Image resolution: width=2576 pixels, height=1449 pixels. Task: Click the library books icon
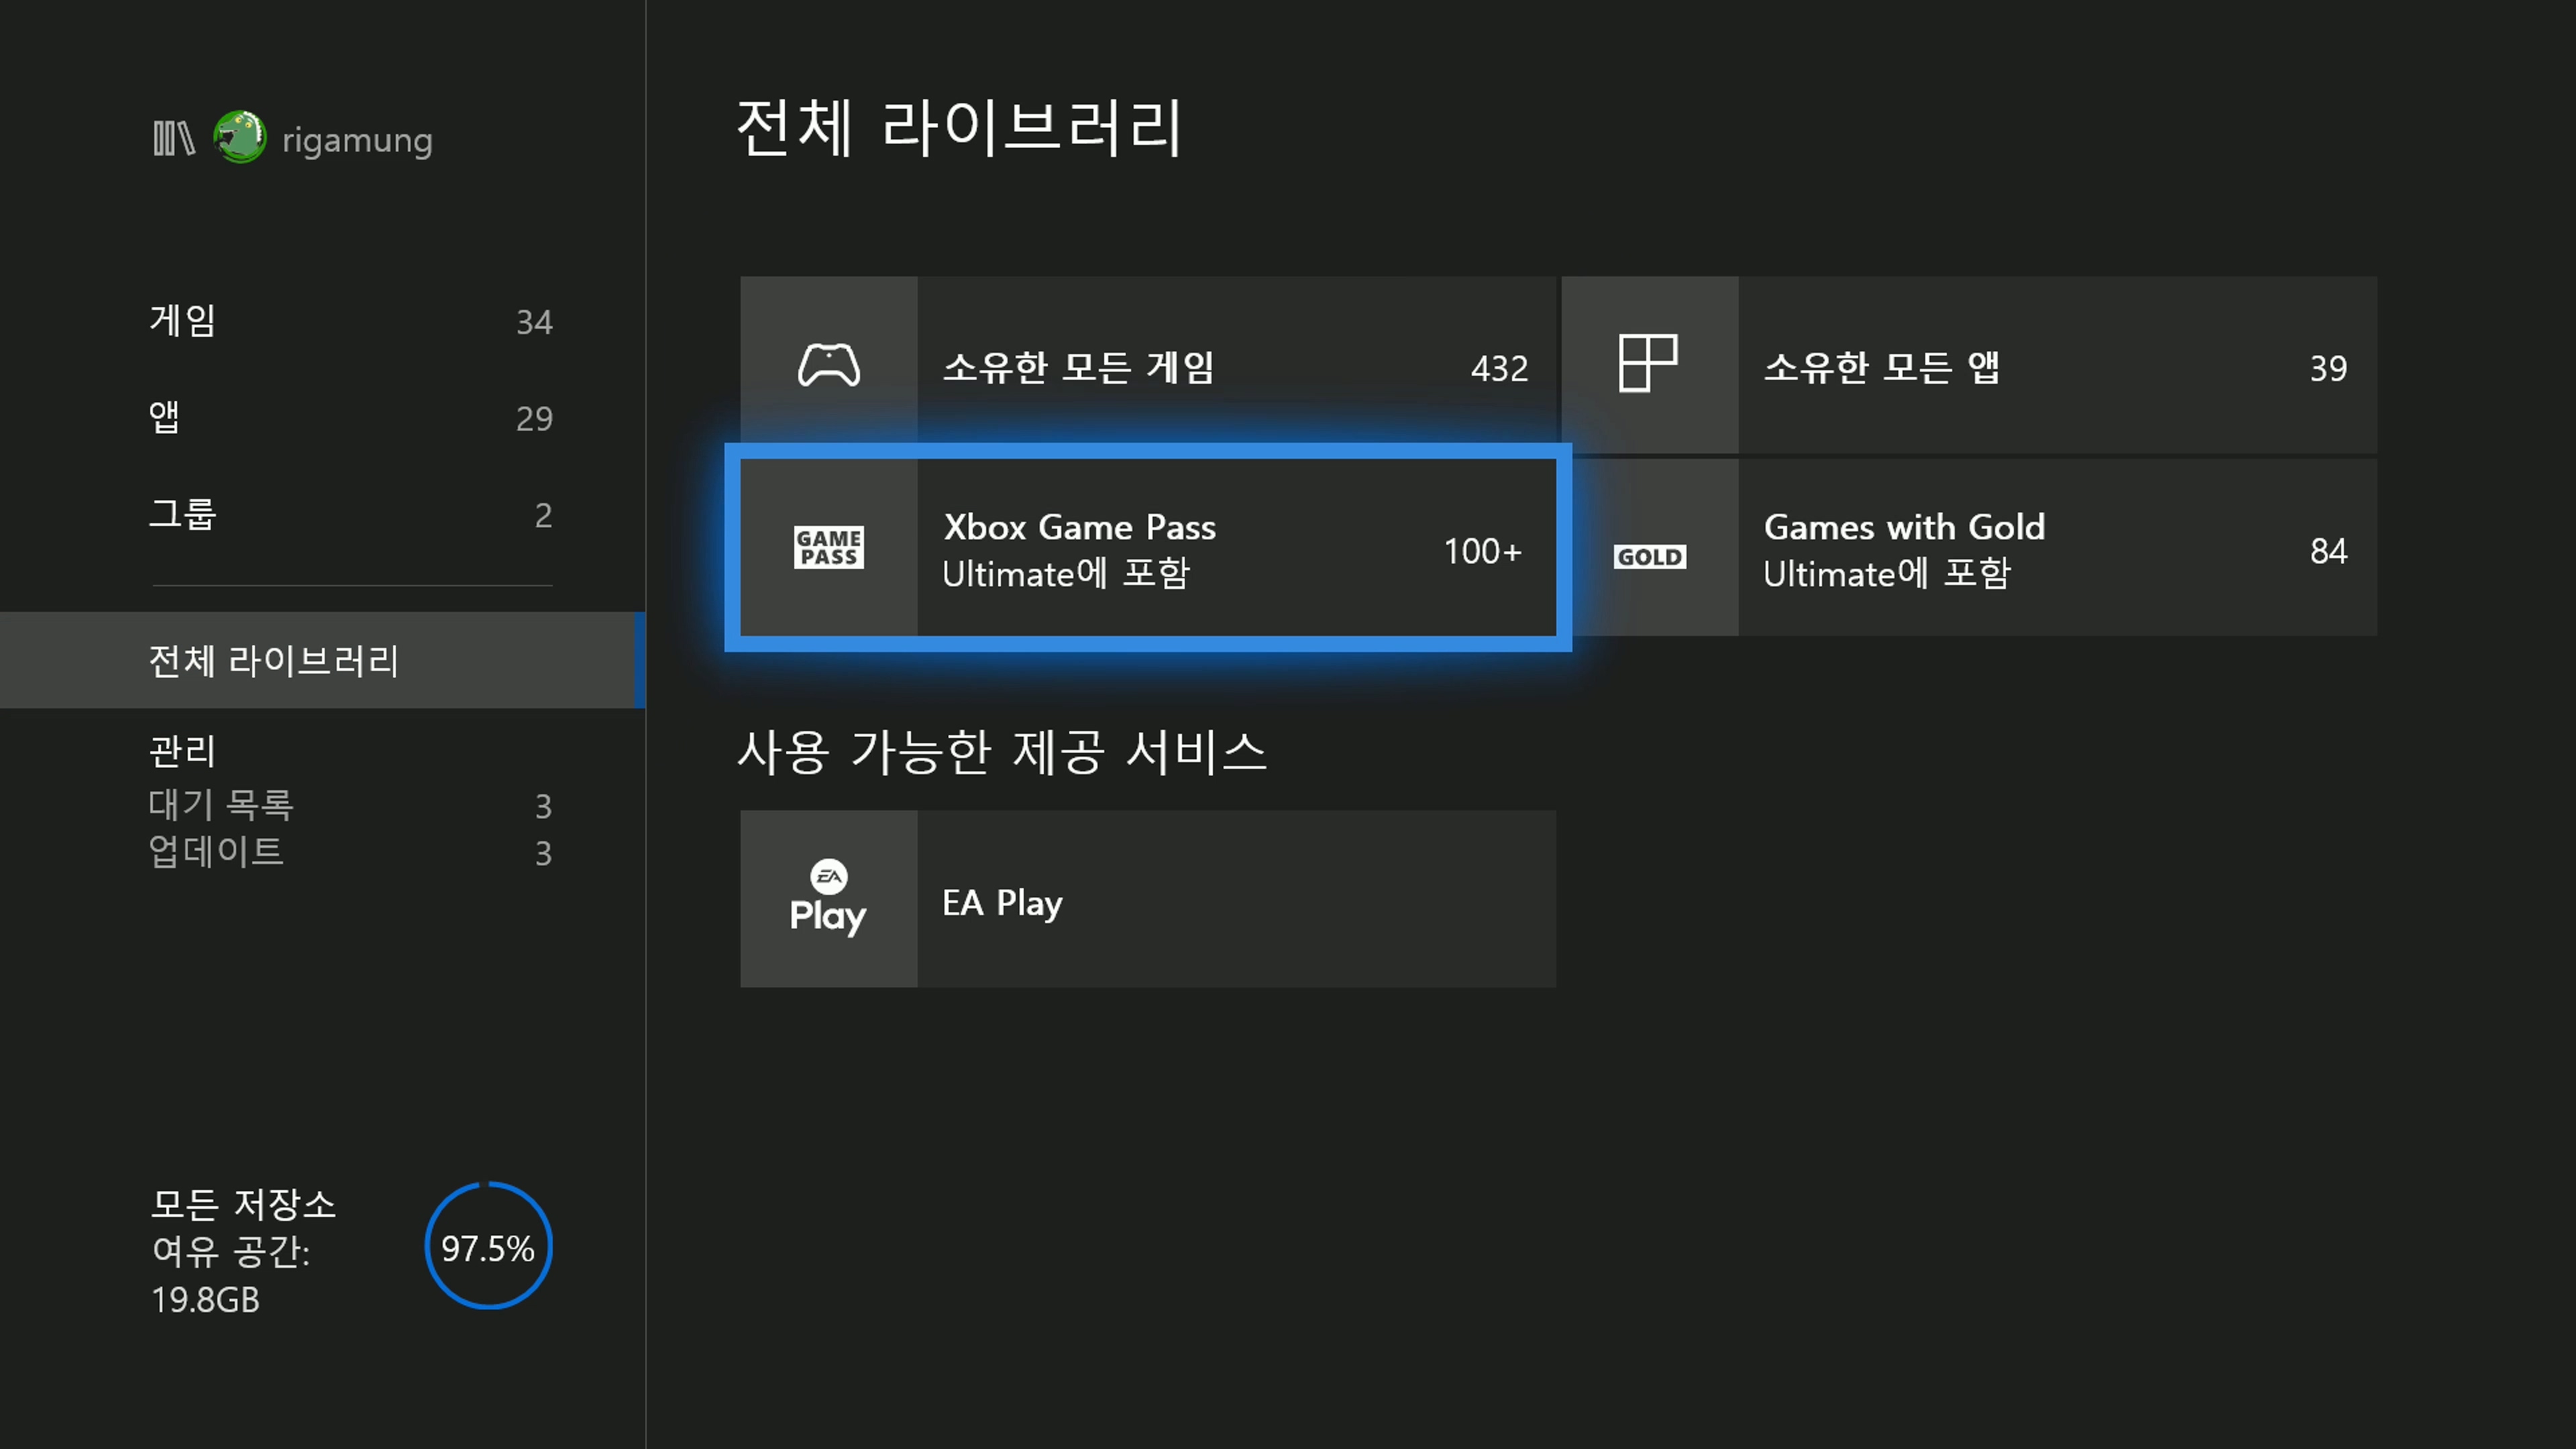coord(173,138)
